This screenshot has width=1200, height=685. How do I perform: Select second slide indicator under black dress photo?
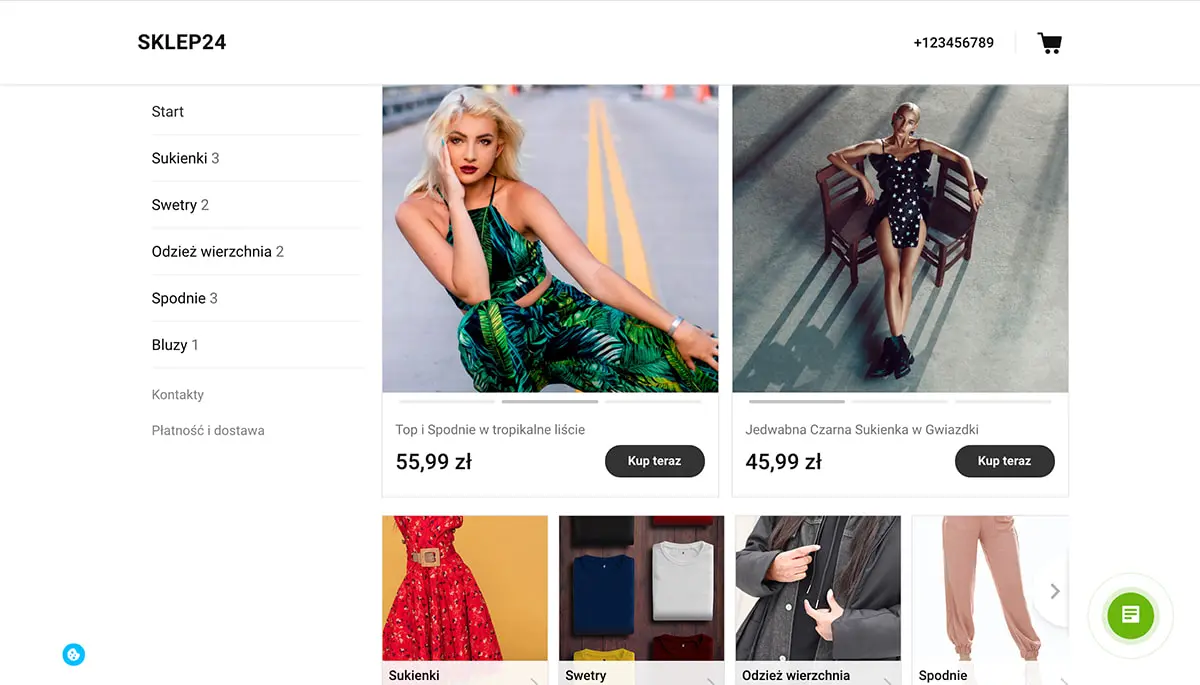[900, 402]
